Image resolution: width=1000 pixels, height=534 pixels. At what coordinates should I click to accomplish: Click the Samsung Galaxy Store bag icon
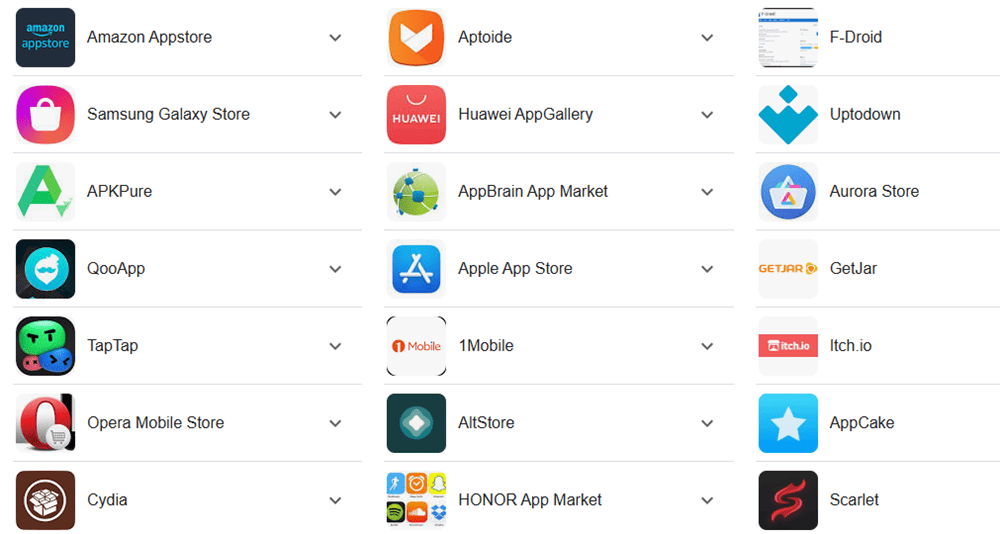pos(45,115)
